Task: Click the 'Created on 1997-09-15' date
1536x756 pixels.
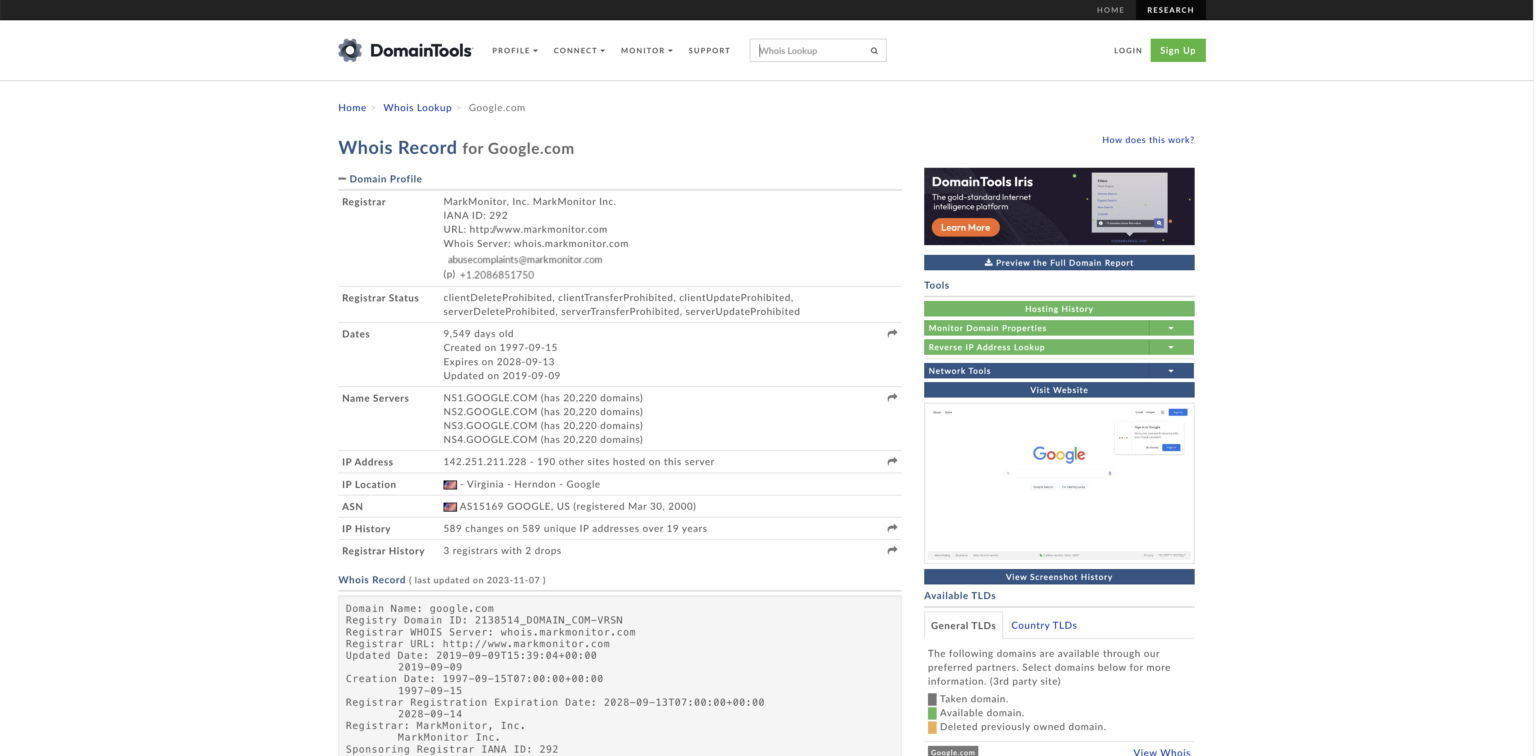Action: (500, 348)
